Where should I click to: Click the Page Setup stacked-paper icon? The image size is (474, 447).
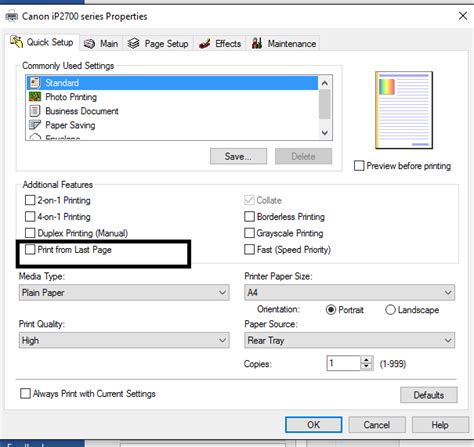pos(133,43)
